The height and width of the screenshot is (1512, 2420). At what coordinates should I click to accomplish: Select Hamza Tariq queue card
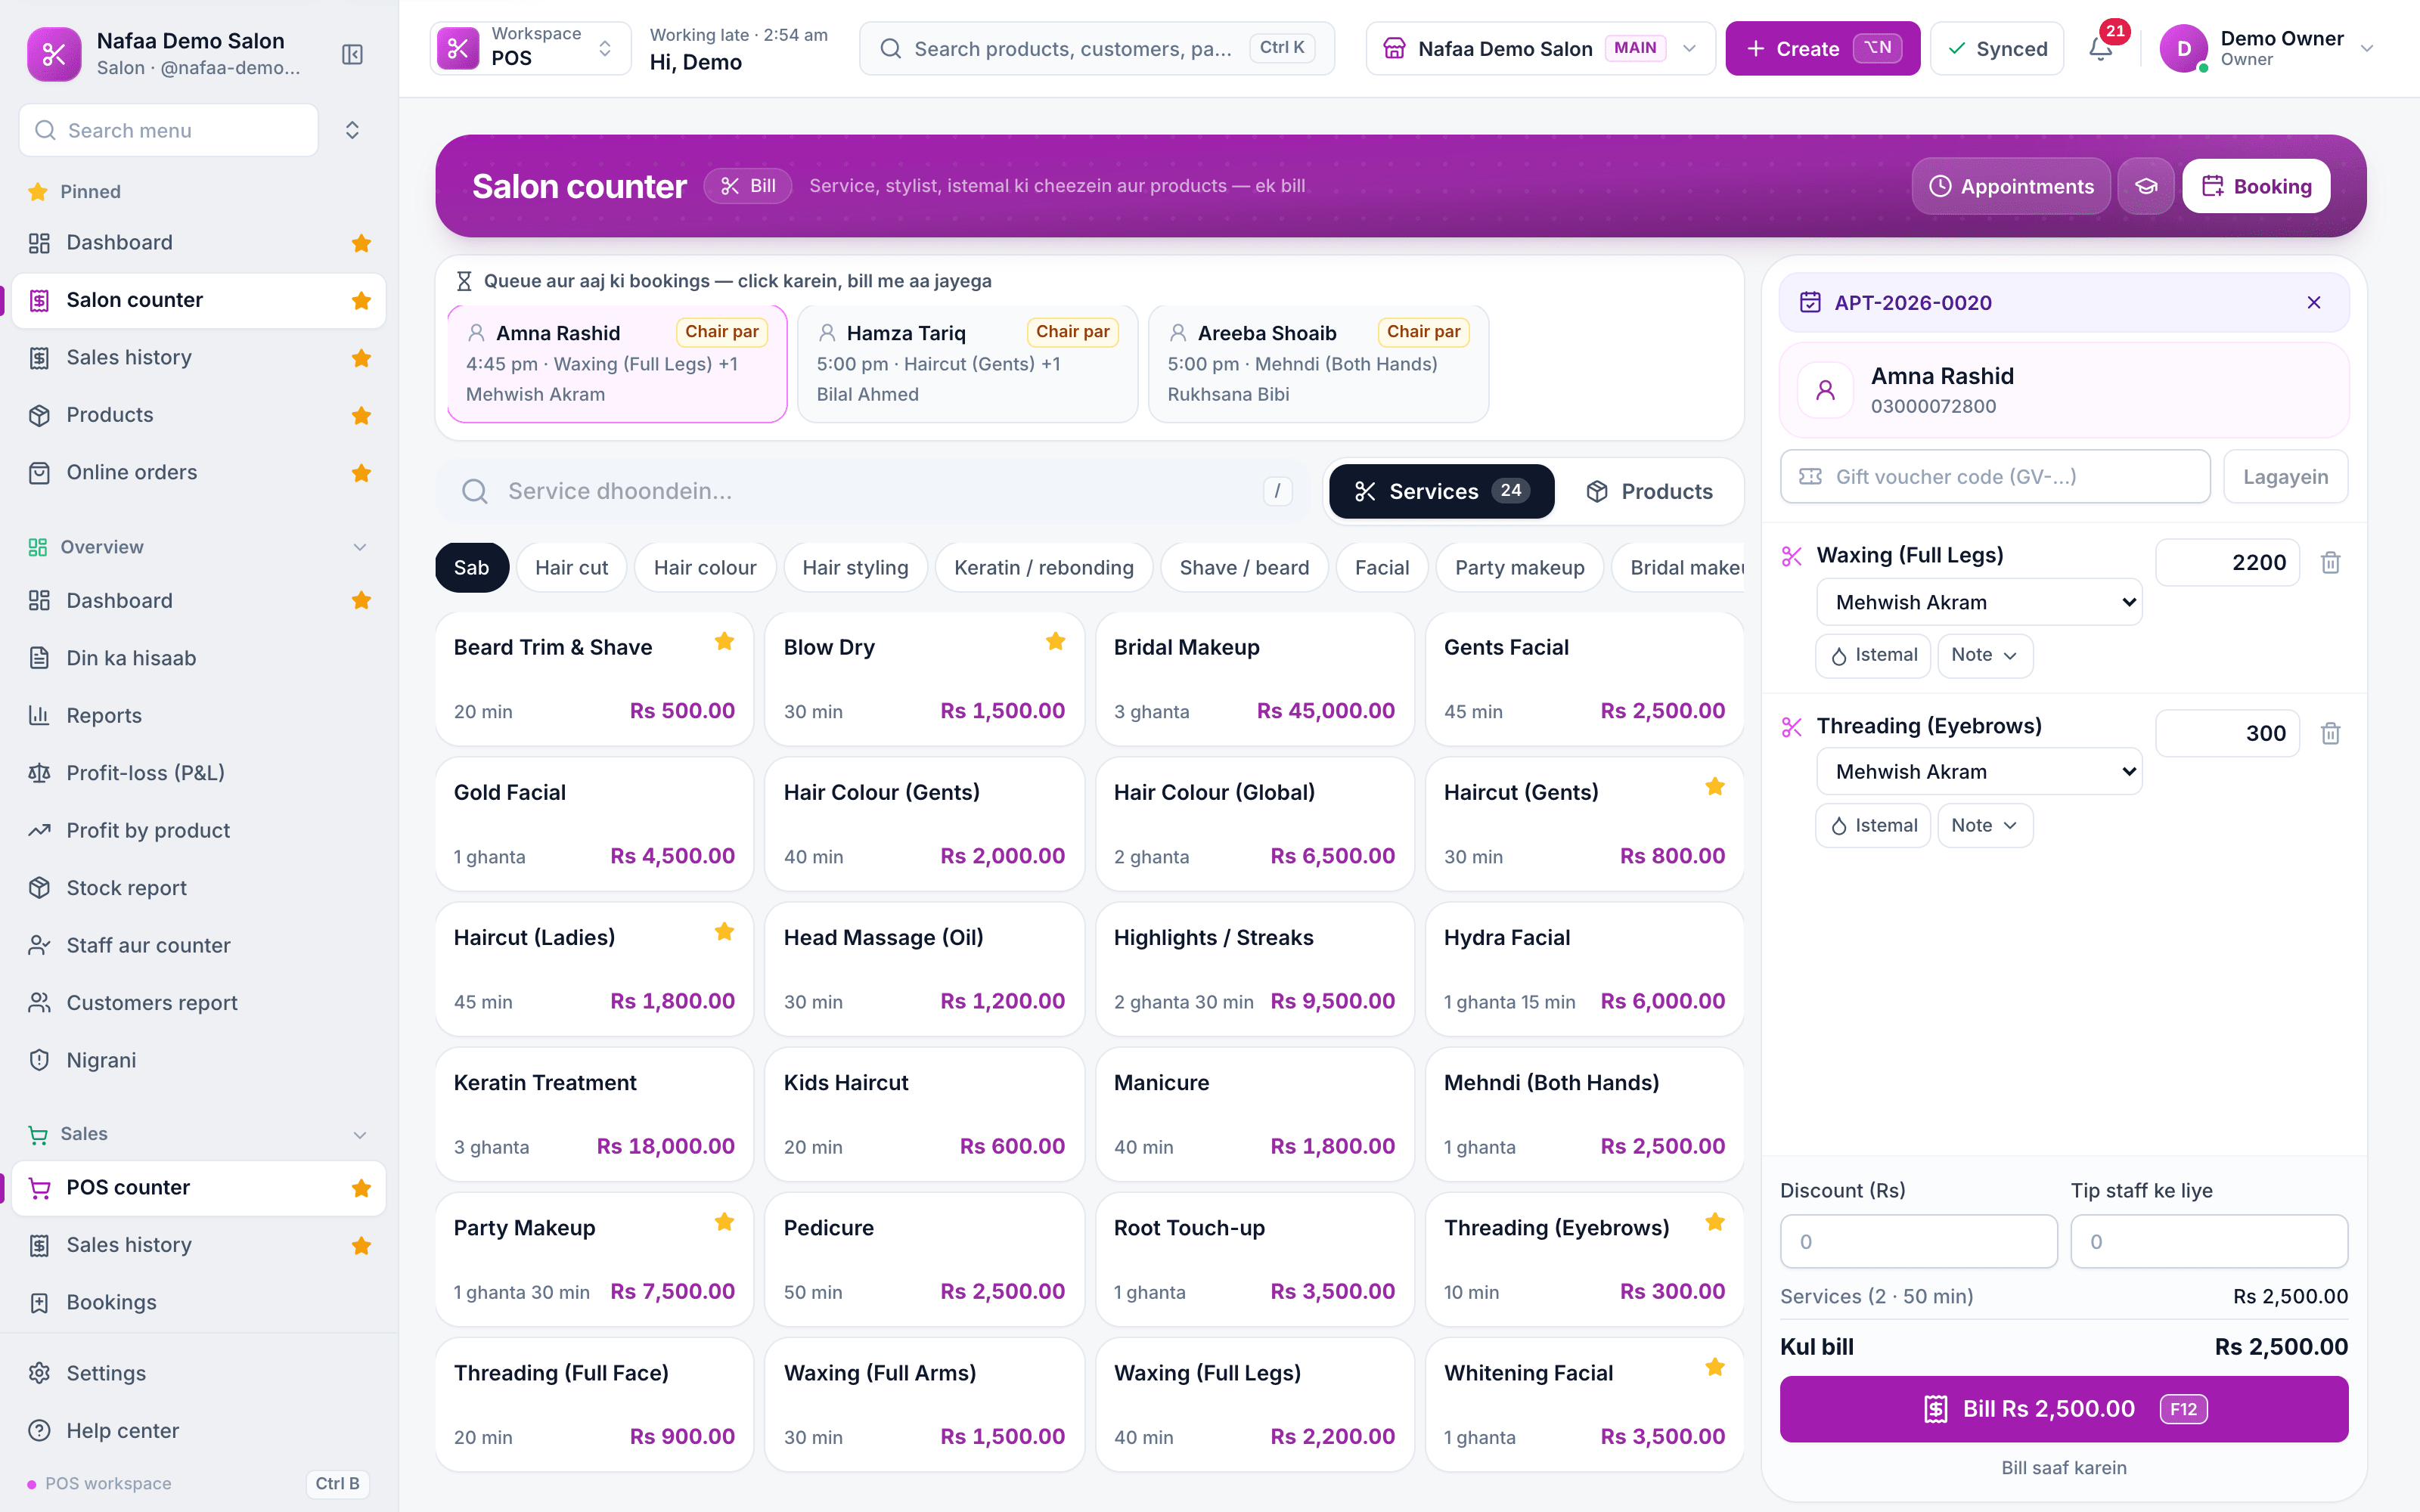point(968,364)
